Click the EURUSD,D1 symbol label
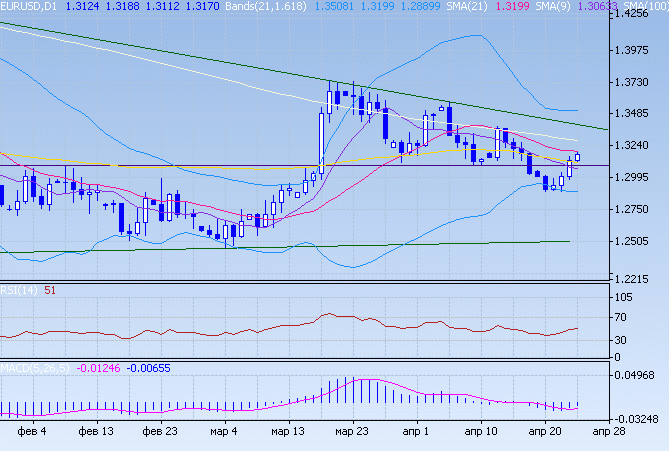Screen dimensions: 669x451 29,8
